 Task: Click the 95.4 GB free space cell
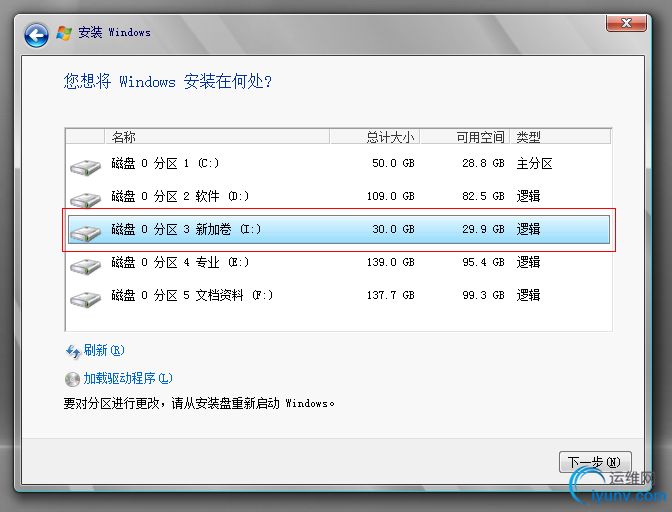pos(483,262)
